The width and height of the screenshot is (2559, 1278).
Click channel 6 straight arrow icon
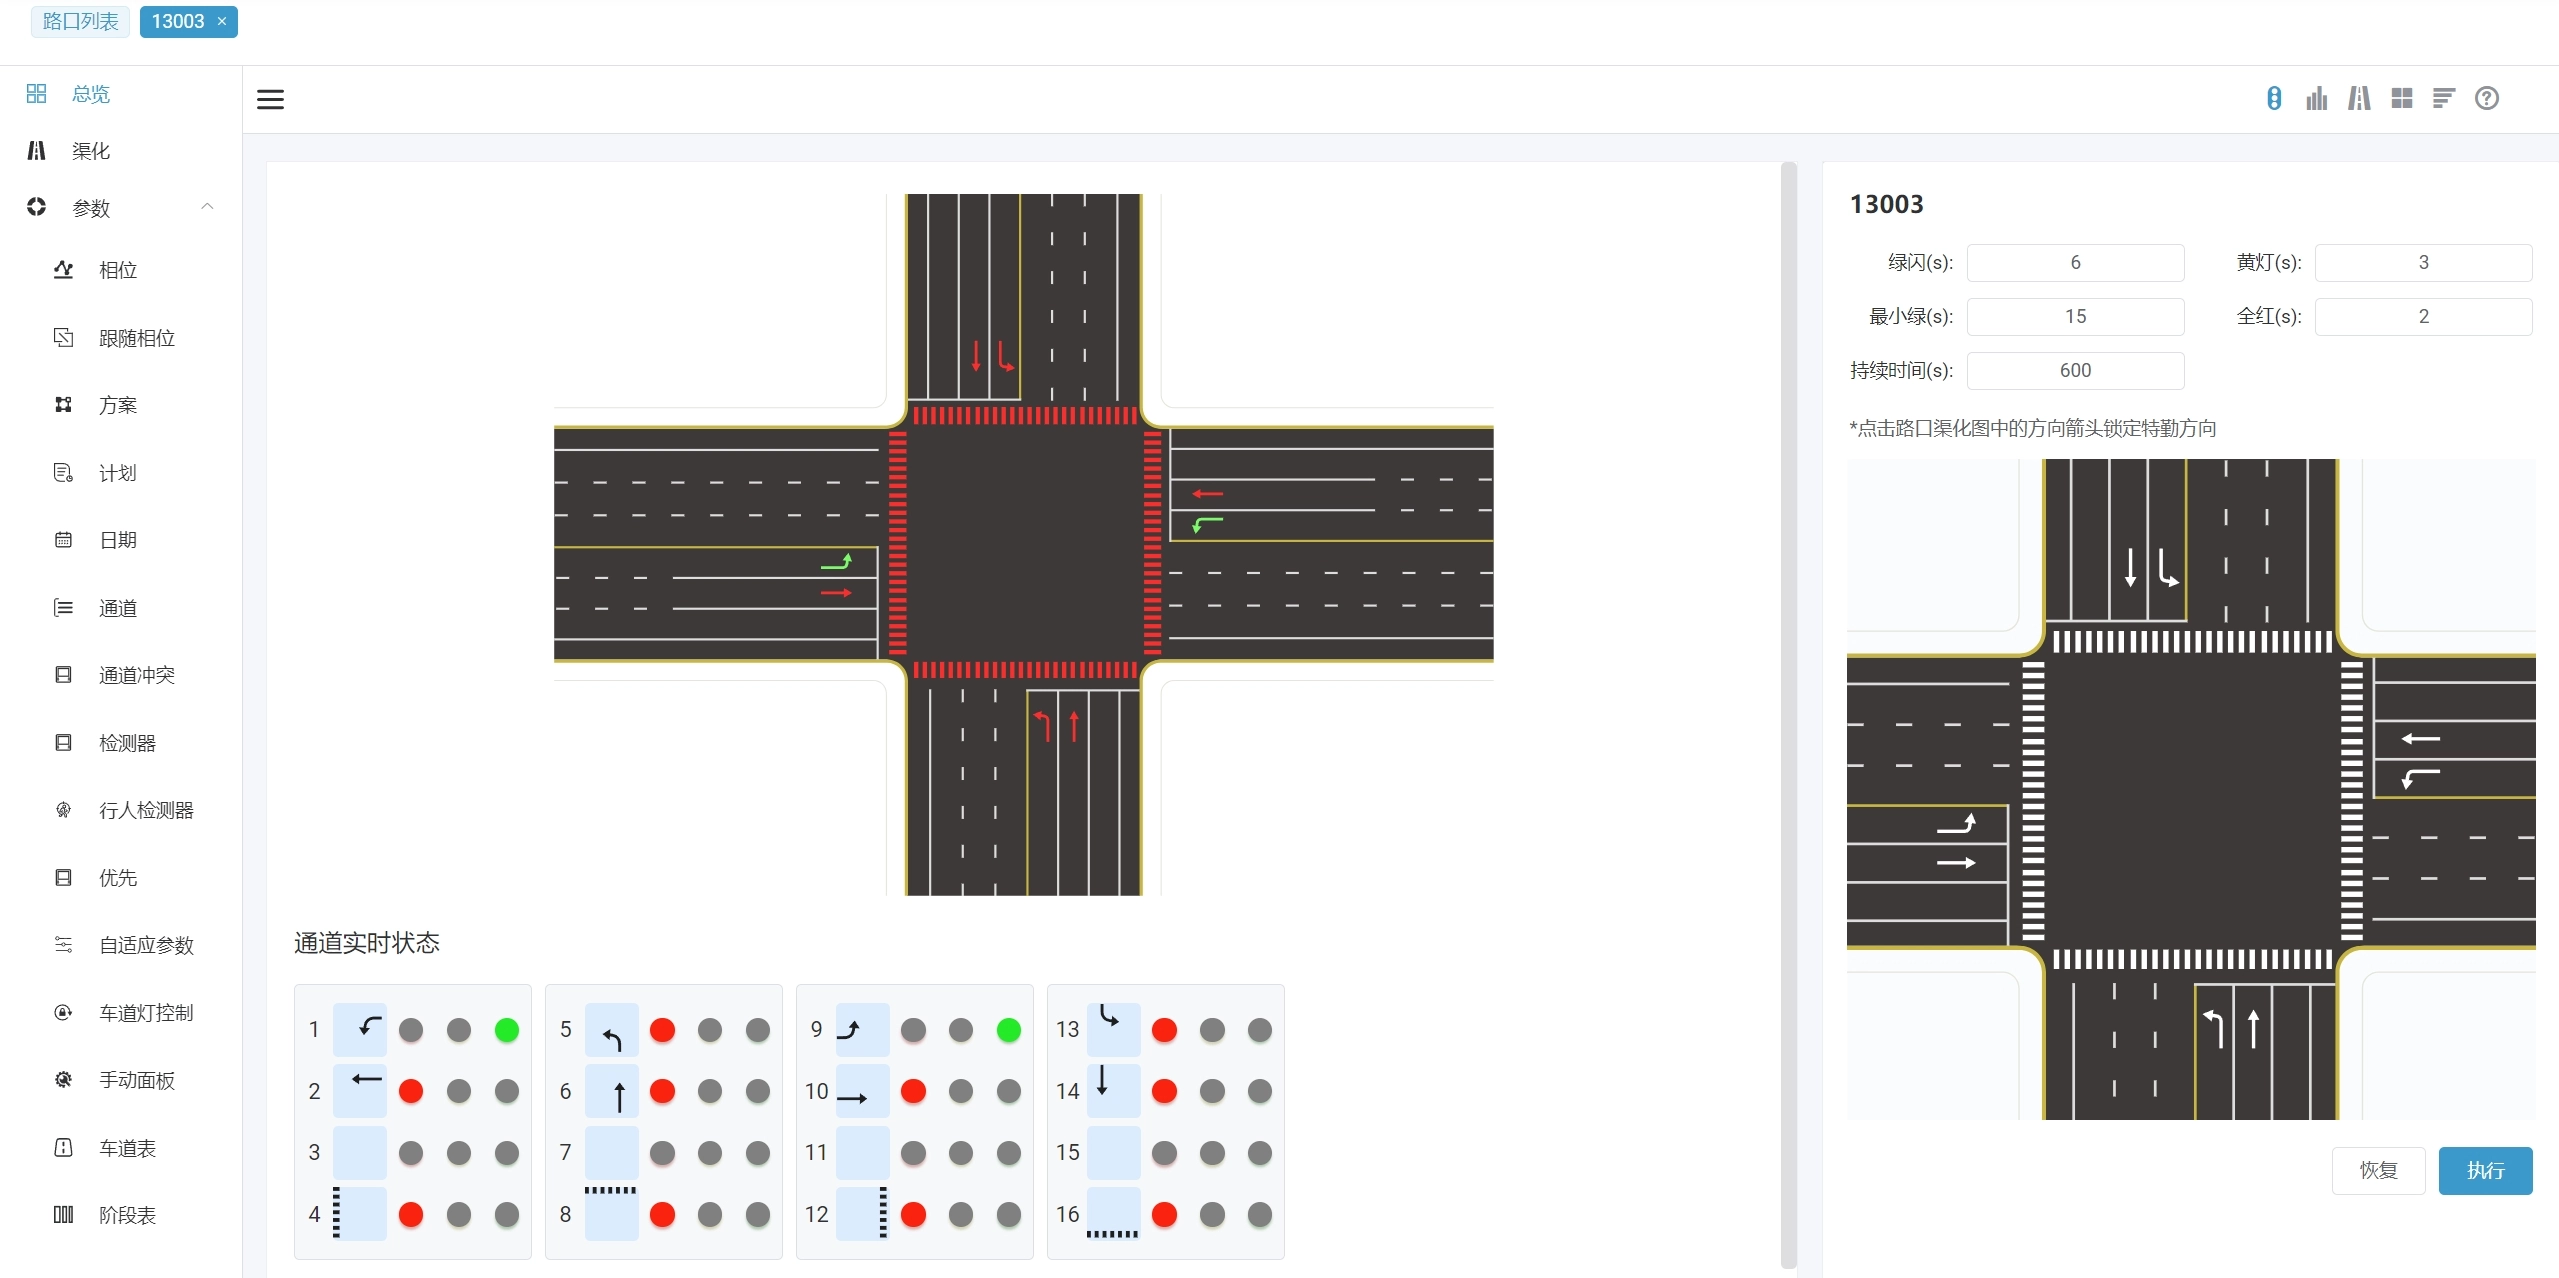[x=612, y=1091]
